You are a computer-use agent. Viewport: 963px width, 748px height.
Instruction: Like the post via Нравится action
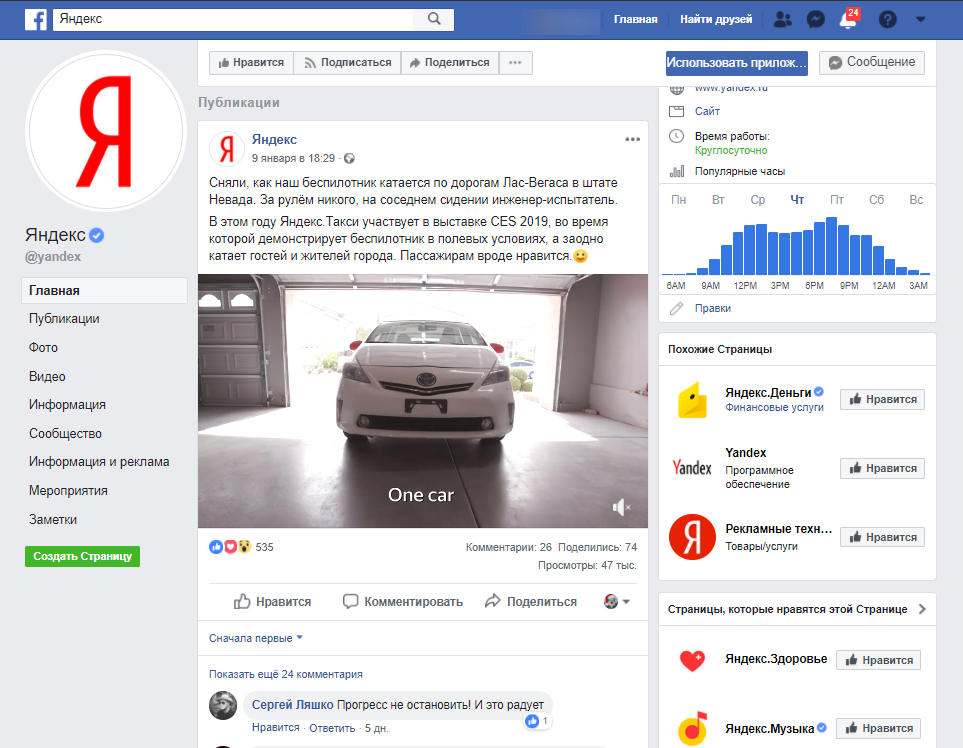click(272, 602)
